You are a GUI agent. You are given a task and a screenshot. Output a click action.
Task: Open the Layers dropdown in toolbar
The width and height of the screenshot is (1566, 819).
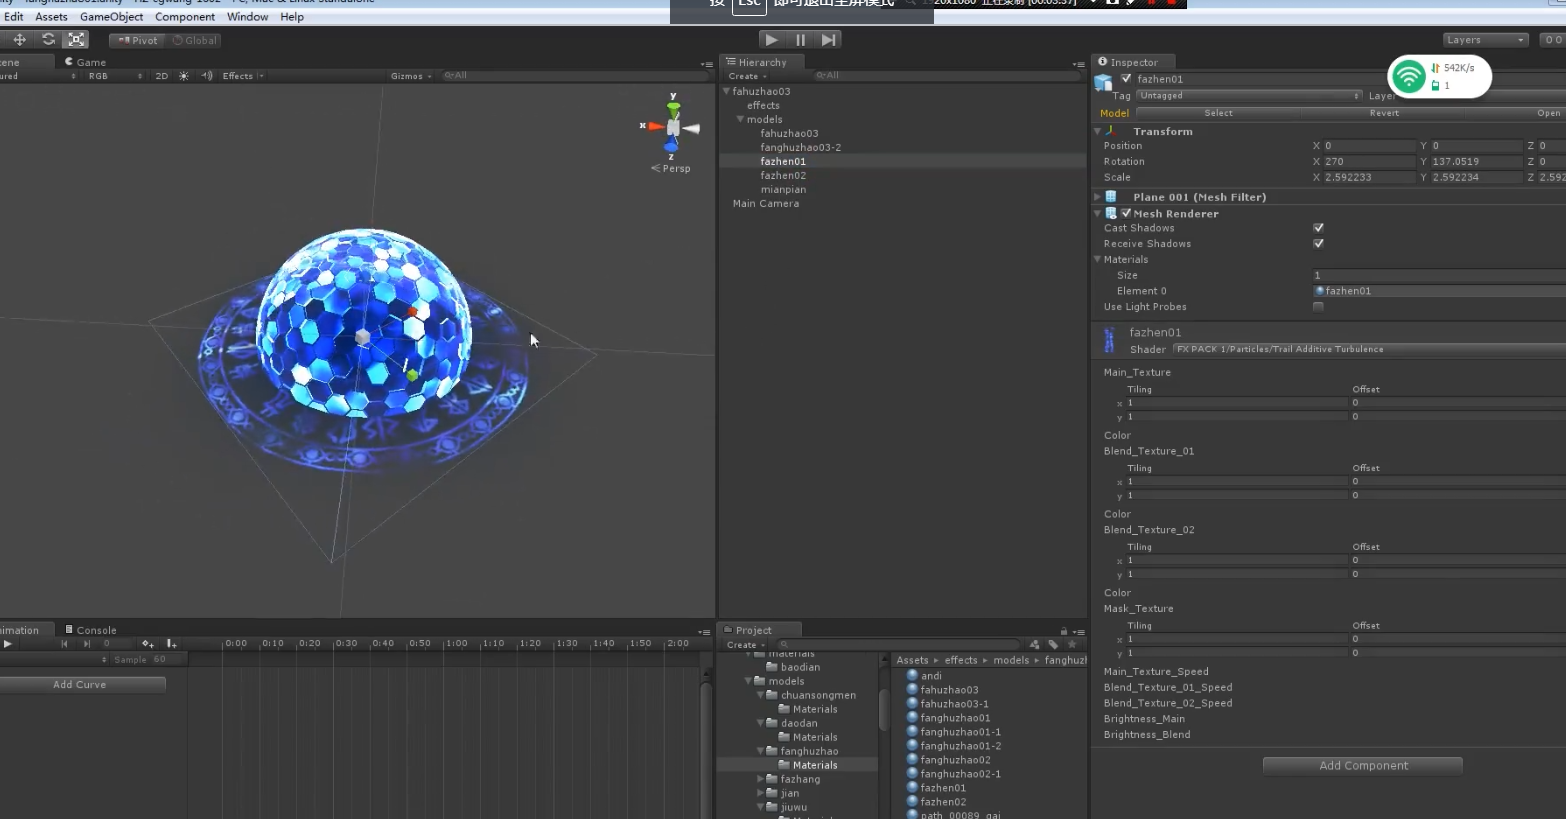(1486, 40)
